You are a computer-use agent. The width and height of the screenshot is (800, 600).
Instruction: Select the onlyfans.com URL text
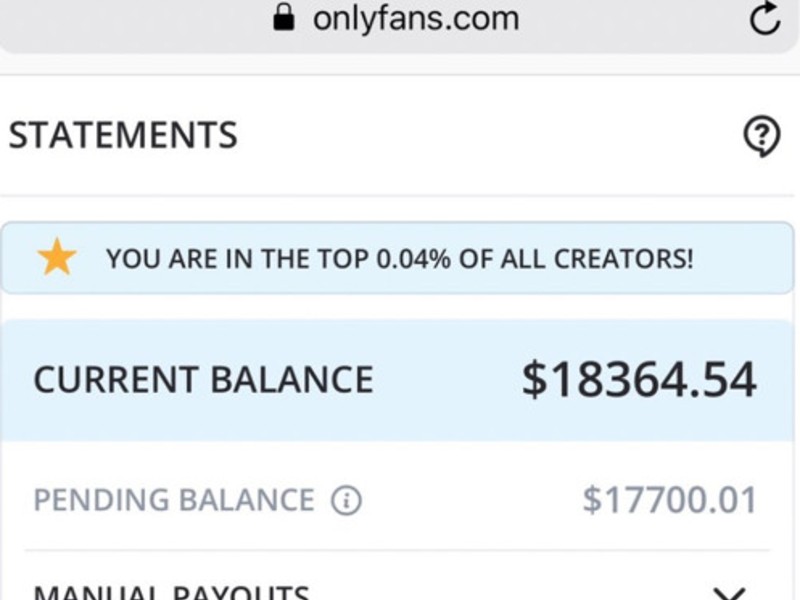(x=416, y=19)
